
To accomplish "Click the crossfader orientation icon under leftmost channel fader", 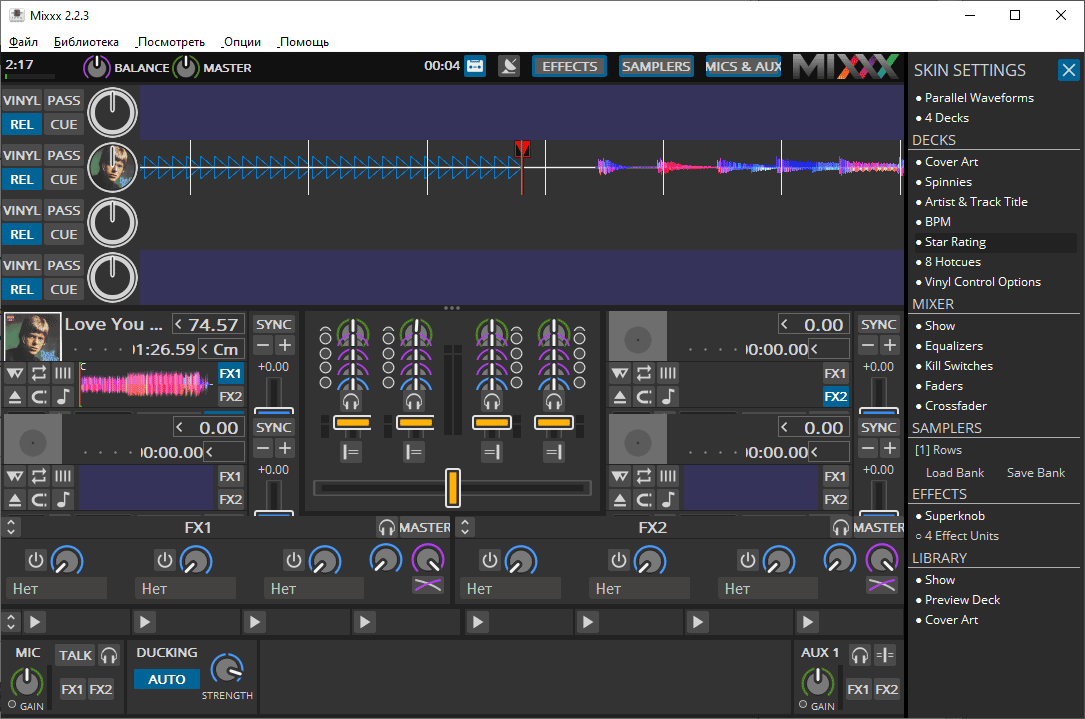I will (351, 453).
